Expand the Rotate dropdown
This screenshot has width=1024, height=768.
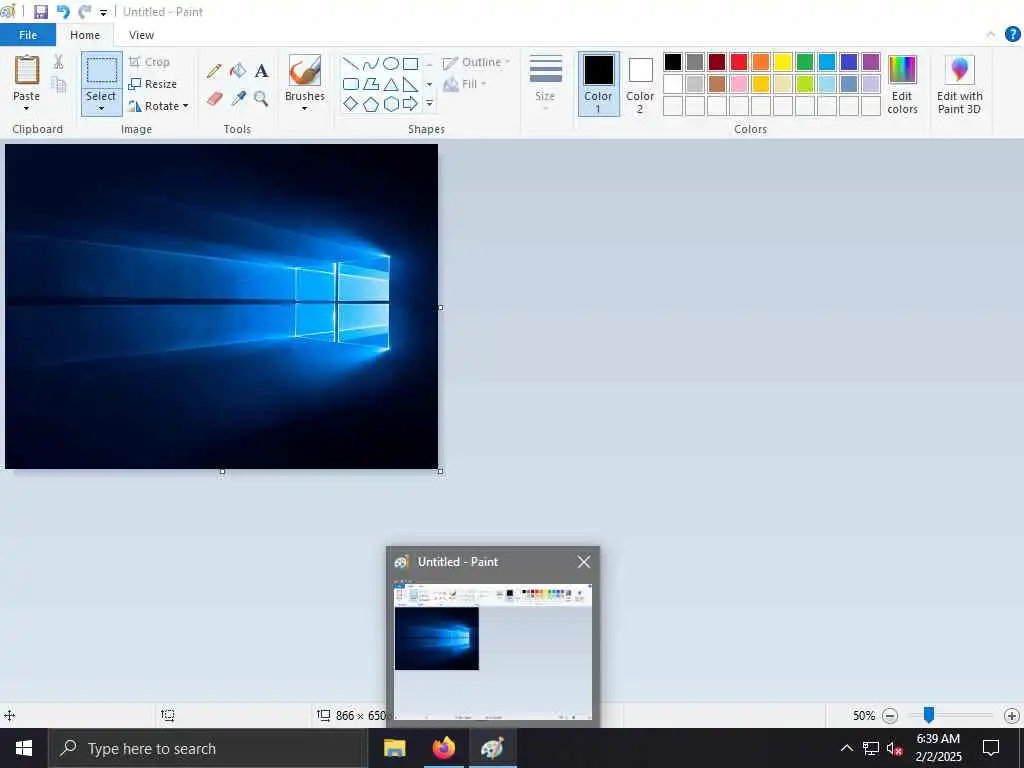[185, 106]
